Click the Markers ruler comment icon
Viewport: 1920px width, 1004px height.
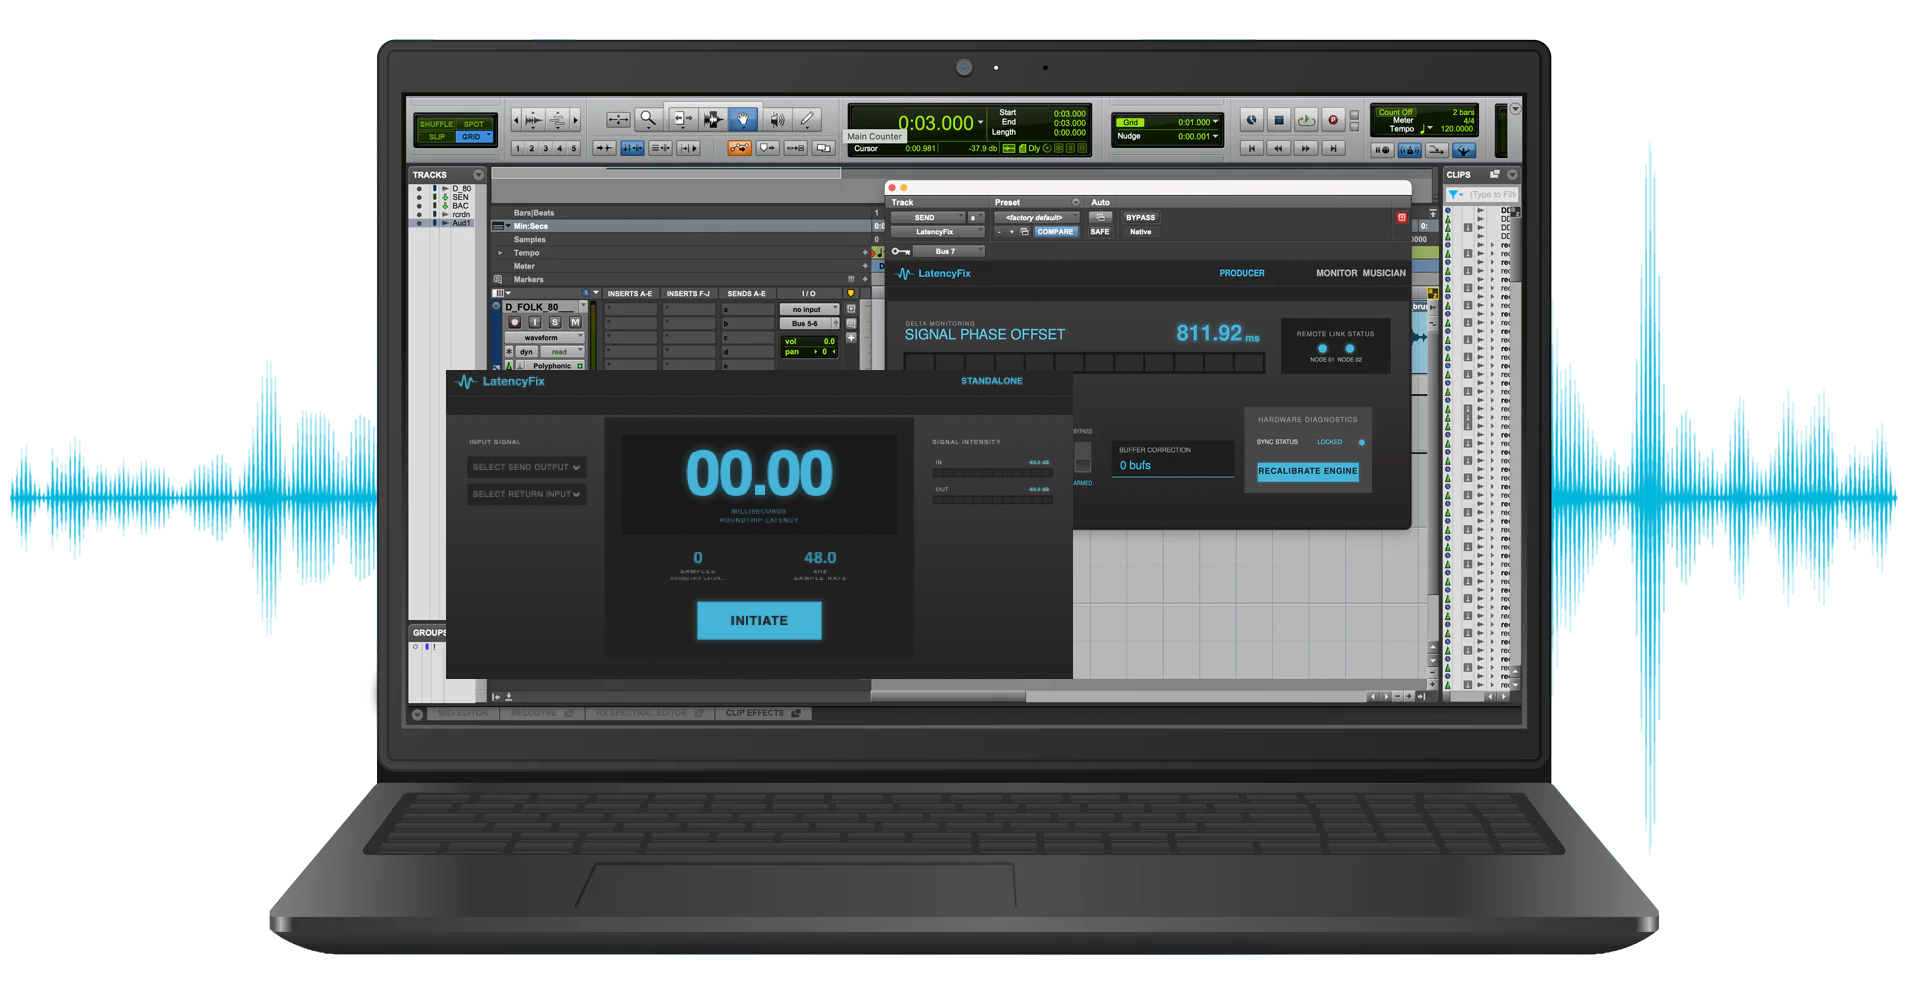pyautogui.click(x=498, y=280)
